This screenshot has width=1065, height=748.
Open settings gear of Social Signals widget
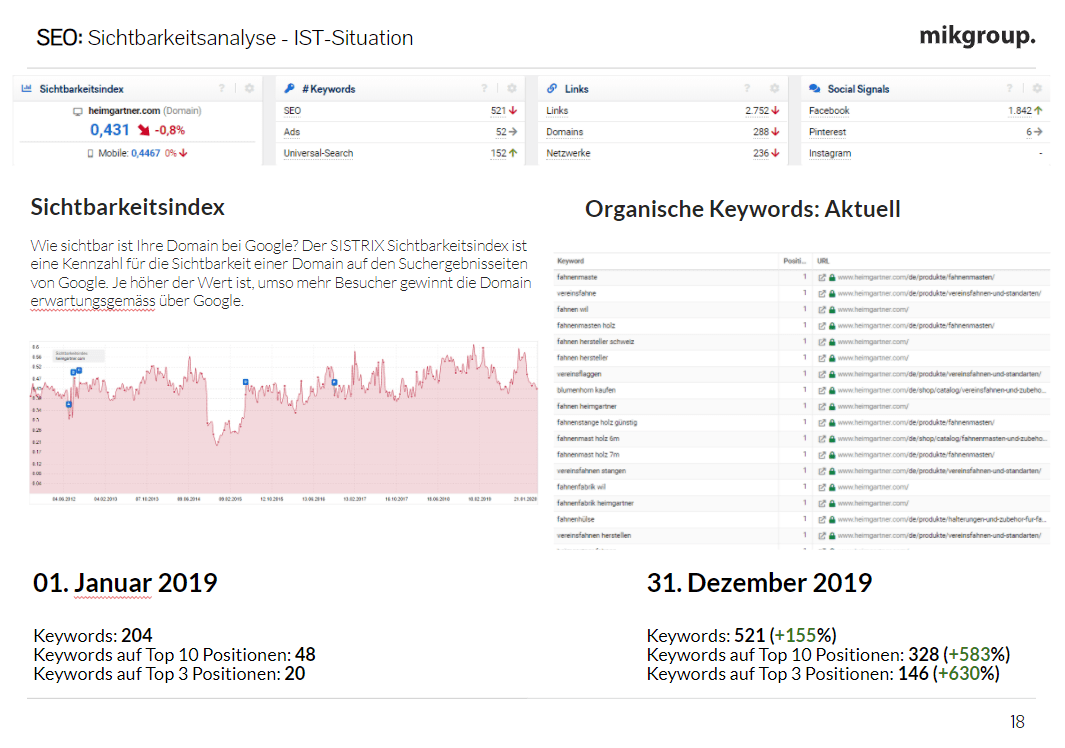point(1037,88)
